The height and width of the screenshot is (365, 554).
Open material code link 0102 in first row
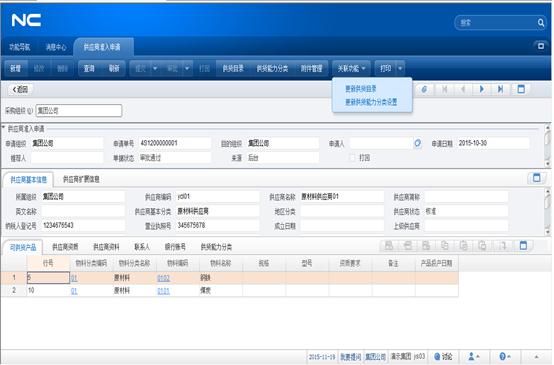point(163,278)
